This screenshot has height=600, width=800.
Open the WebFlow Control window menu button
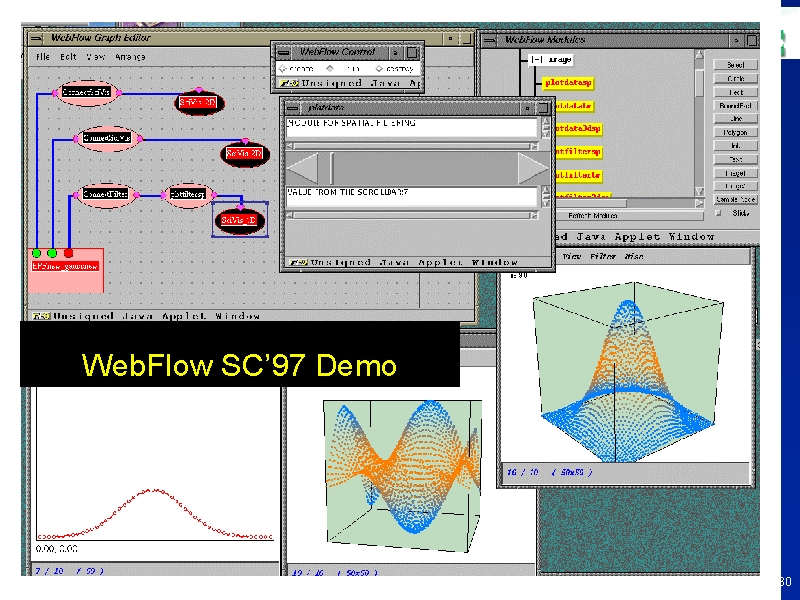(x=283, y=53)
